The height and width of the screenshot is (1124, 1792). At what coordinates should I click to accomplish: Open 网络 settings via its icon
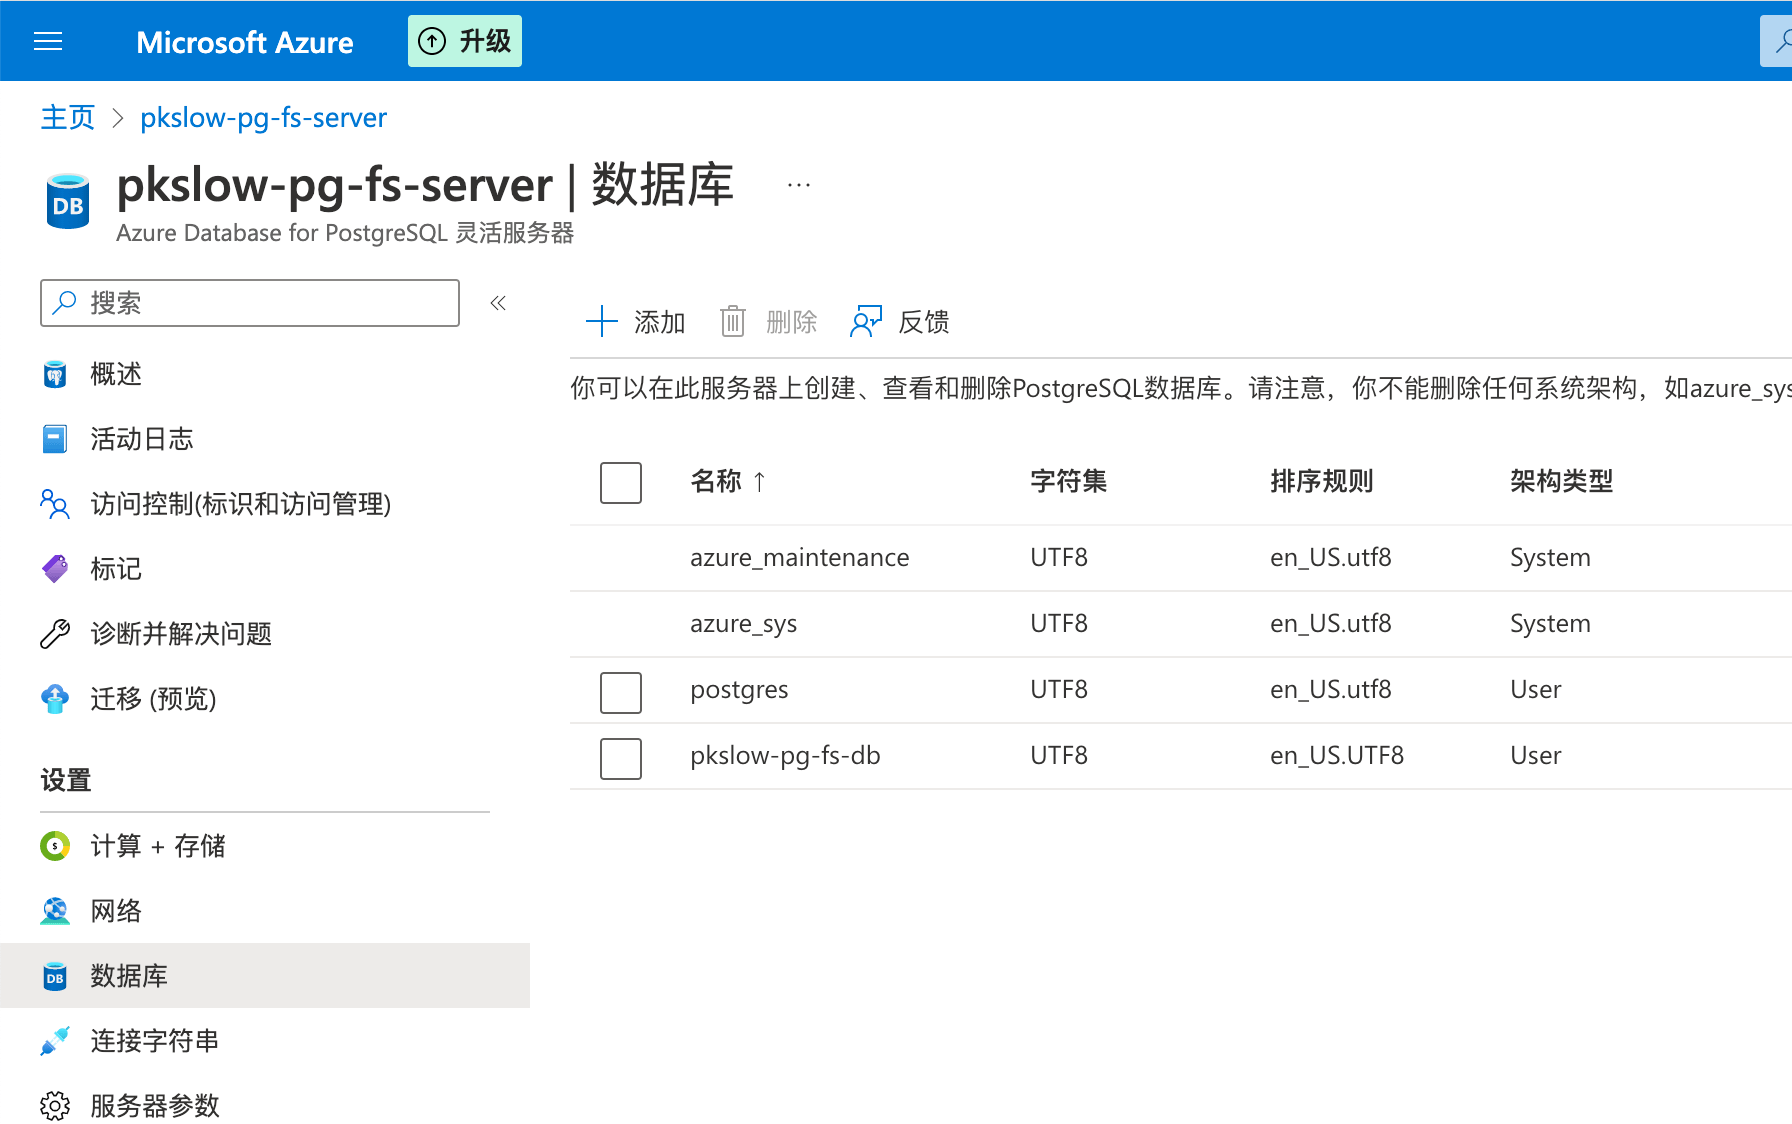pyautogui.click(x=54, y=910)
